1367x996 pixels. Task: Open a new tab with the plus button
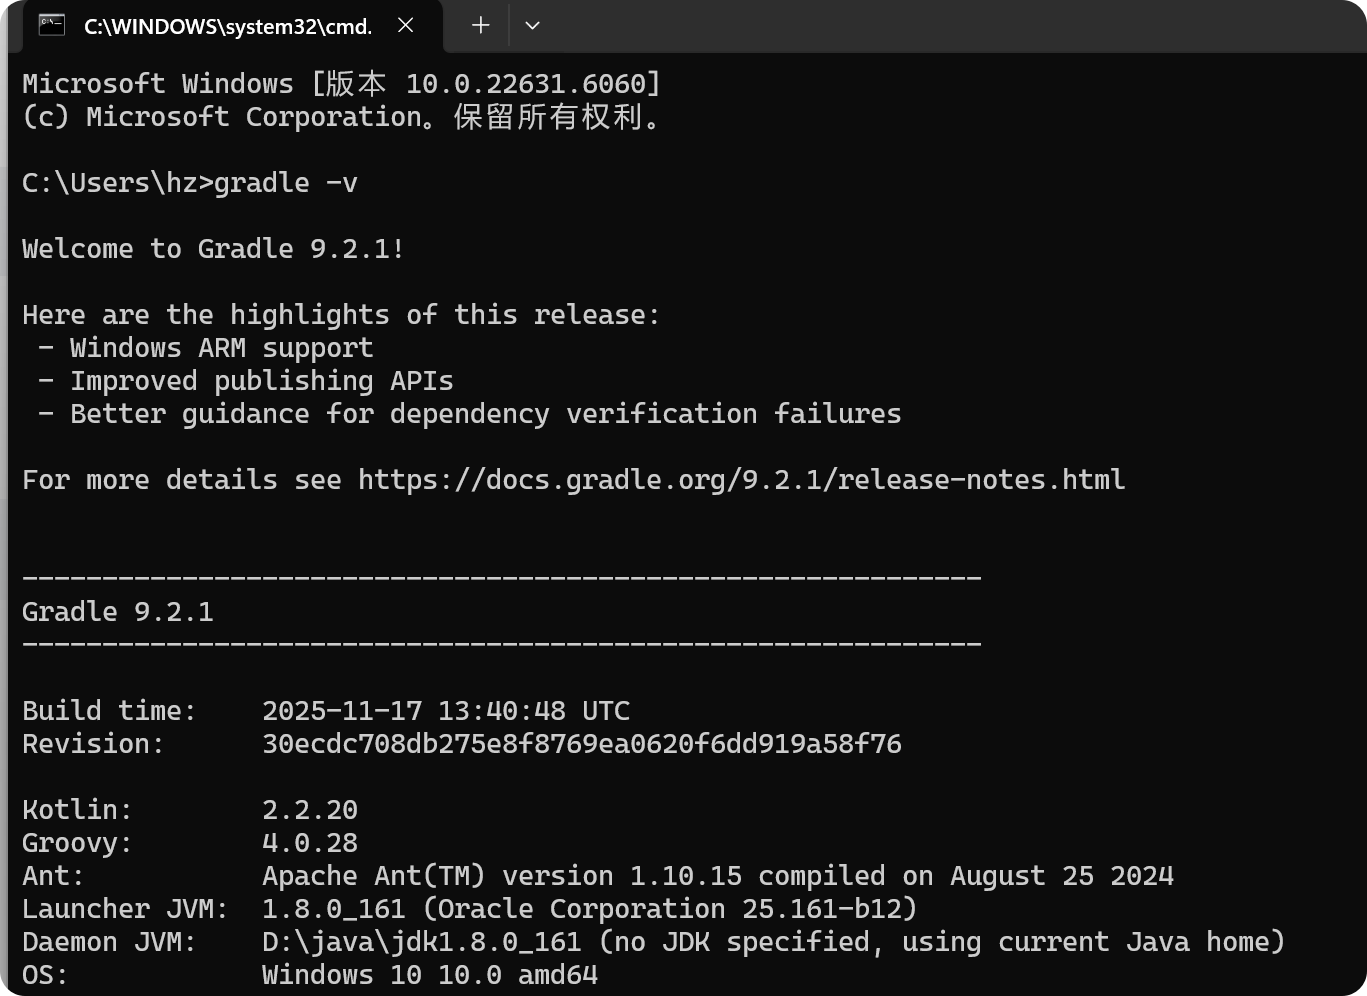click(481, 26)
